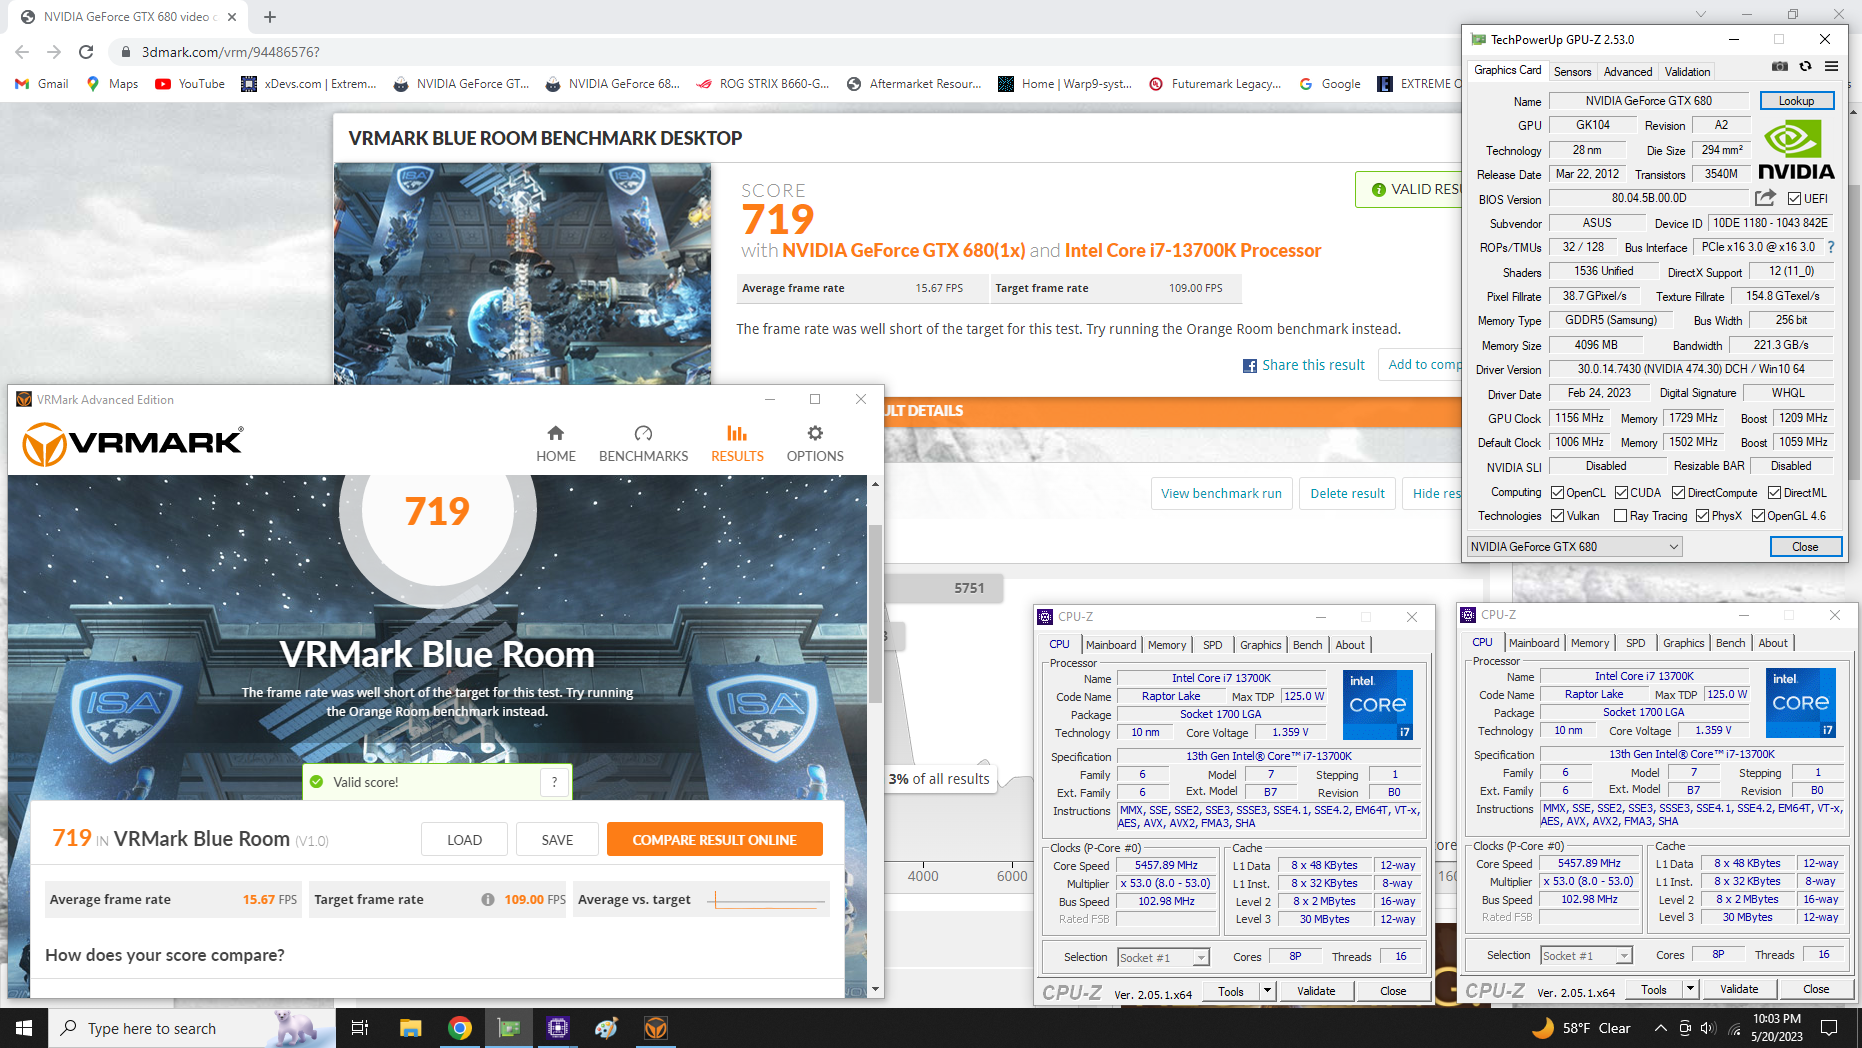Screen dimensions: 1862x1048
Task: Switch to the Advanced tab in GPU-Z
Action: coord(1628,72)
